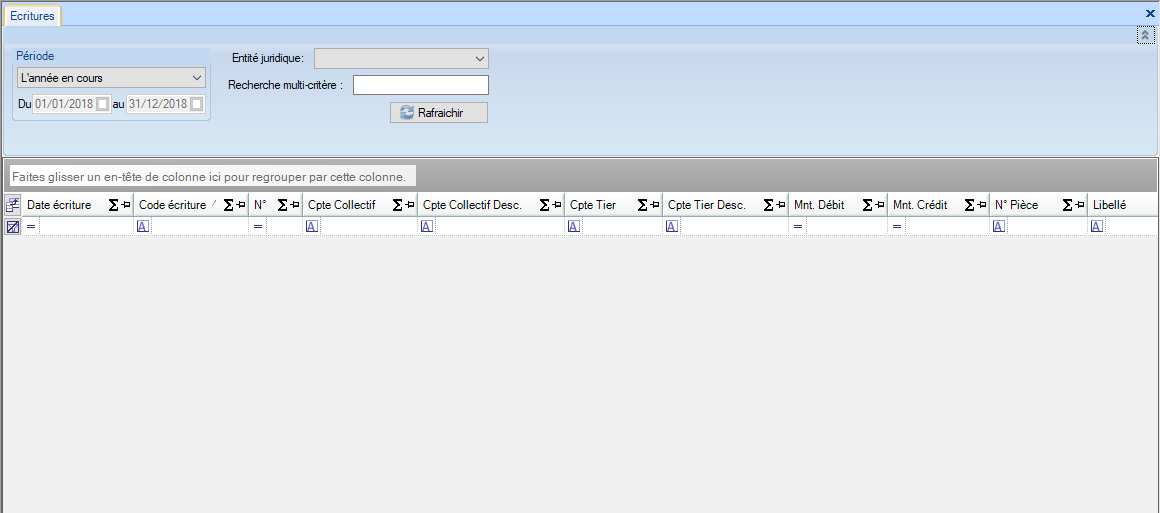The width and height of the screenshot is (1160, 513).
Task: Click the sum icon in Date écriture column
Action: tap(113, 205)
